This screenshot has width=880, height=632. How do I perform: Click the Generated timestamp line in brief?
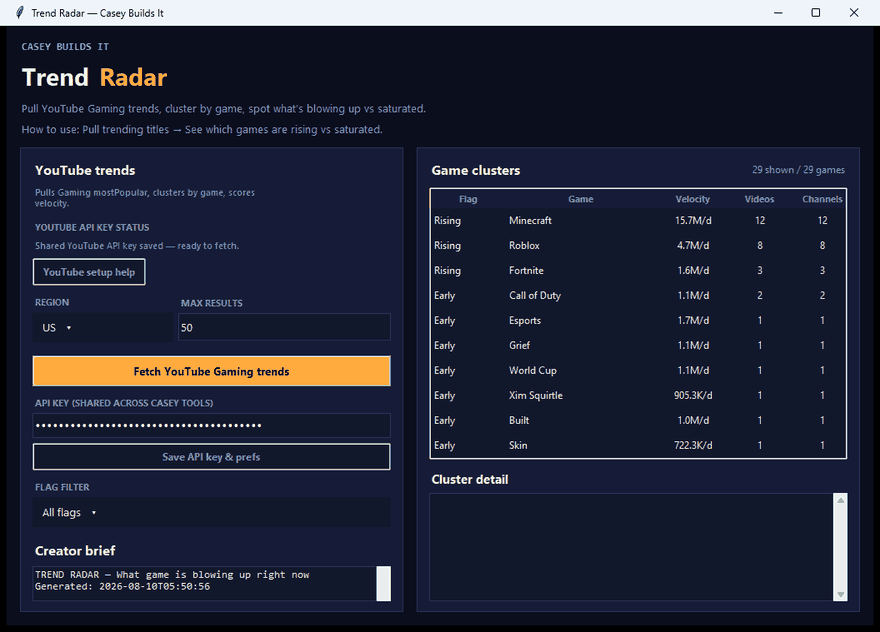[122, 587]
